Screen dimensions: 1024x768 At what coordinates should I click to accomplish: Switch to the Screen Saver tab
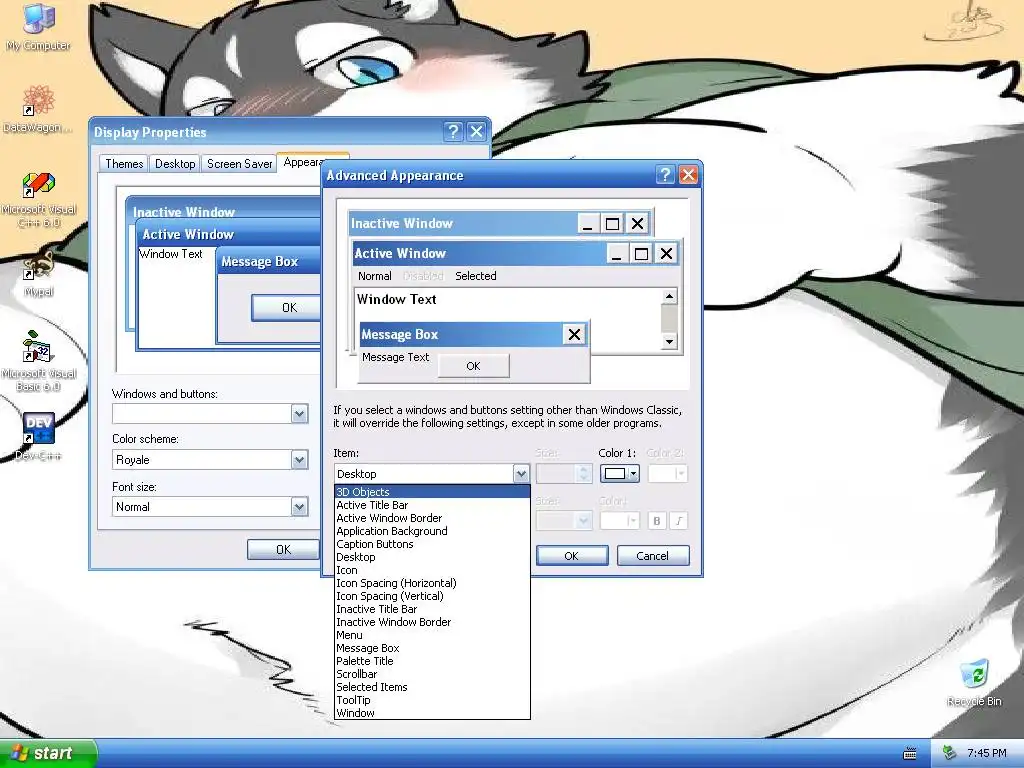pyautogui.click(x=239, y=163)
